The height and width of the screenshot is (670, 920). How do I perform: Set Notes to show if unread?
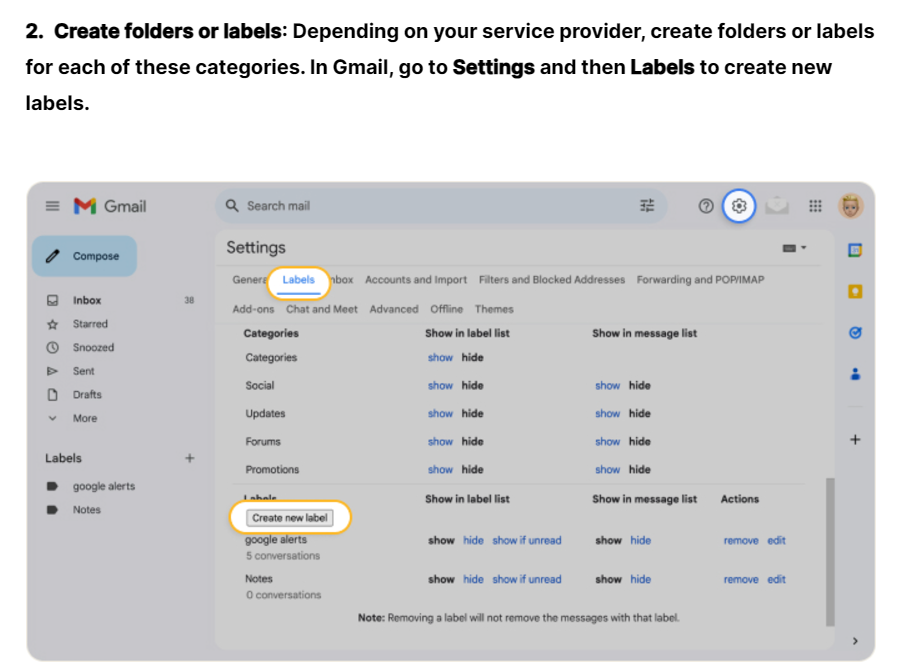click(527, 579)
